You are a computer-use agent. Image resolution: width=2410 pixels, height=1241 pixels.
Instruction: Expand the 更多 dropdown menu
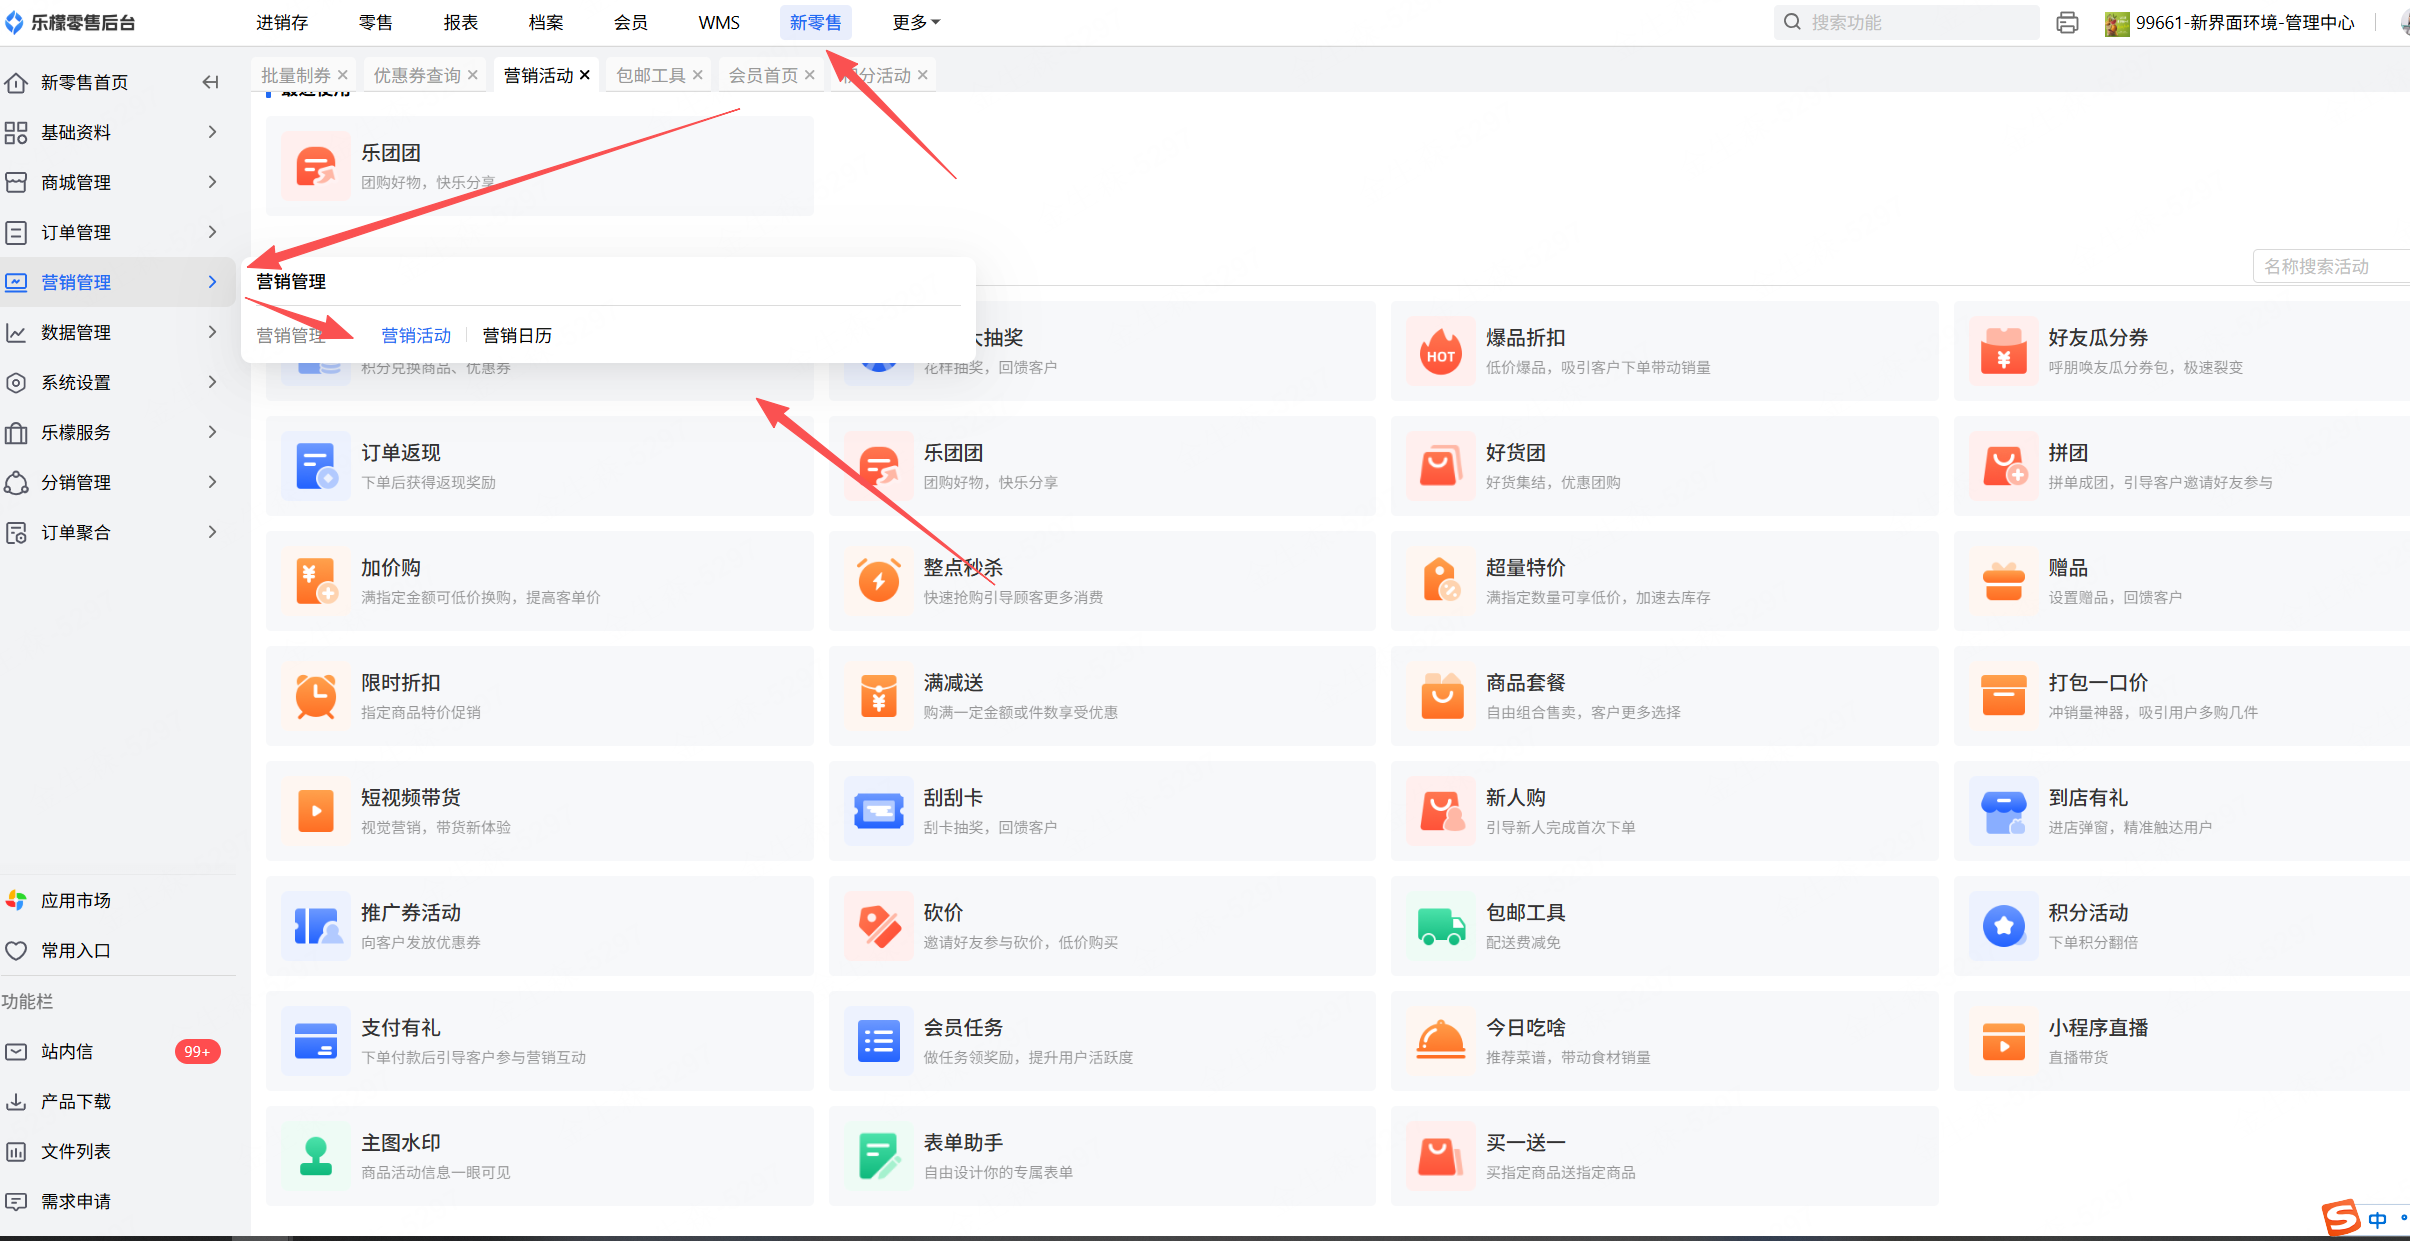point(916,22)
